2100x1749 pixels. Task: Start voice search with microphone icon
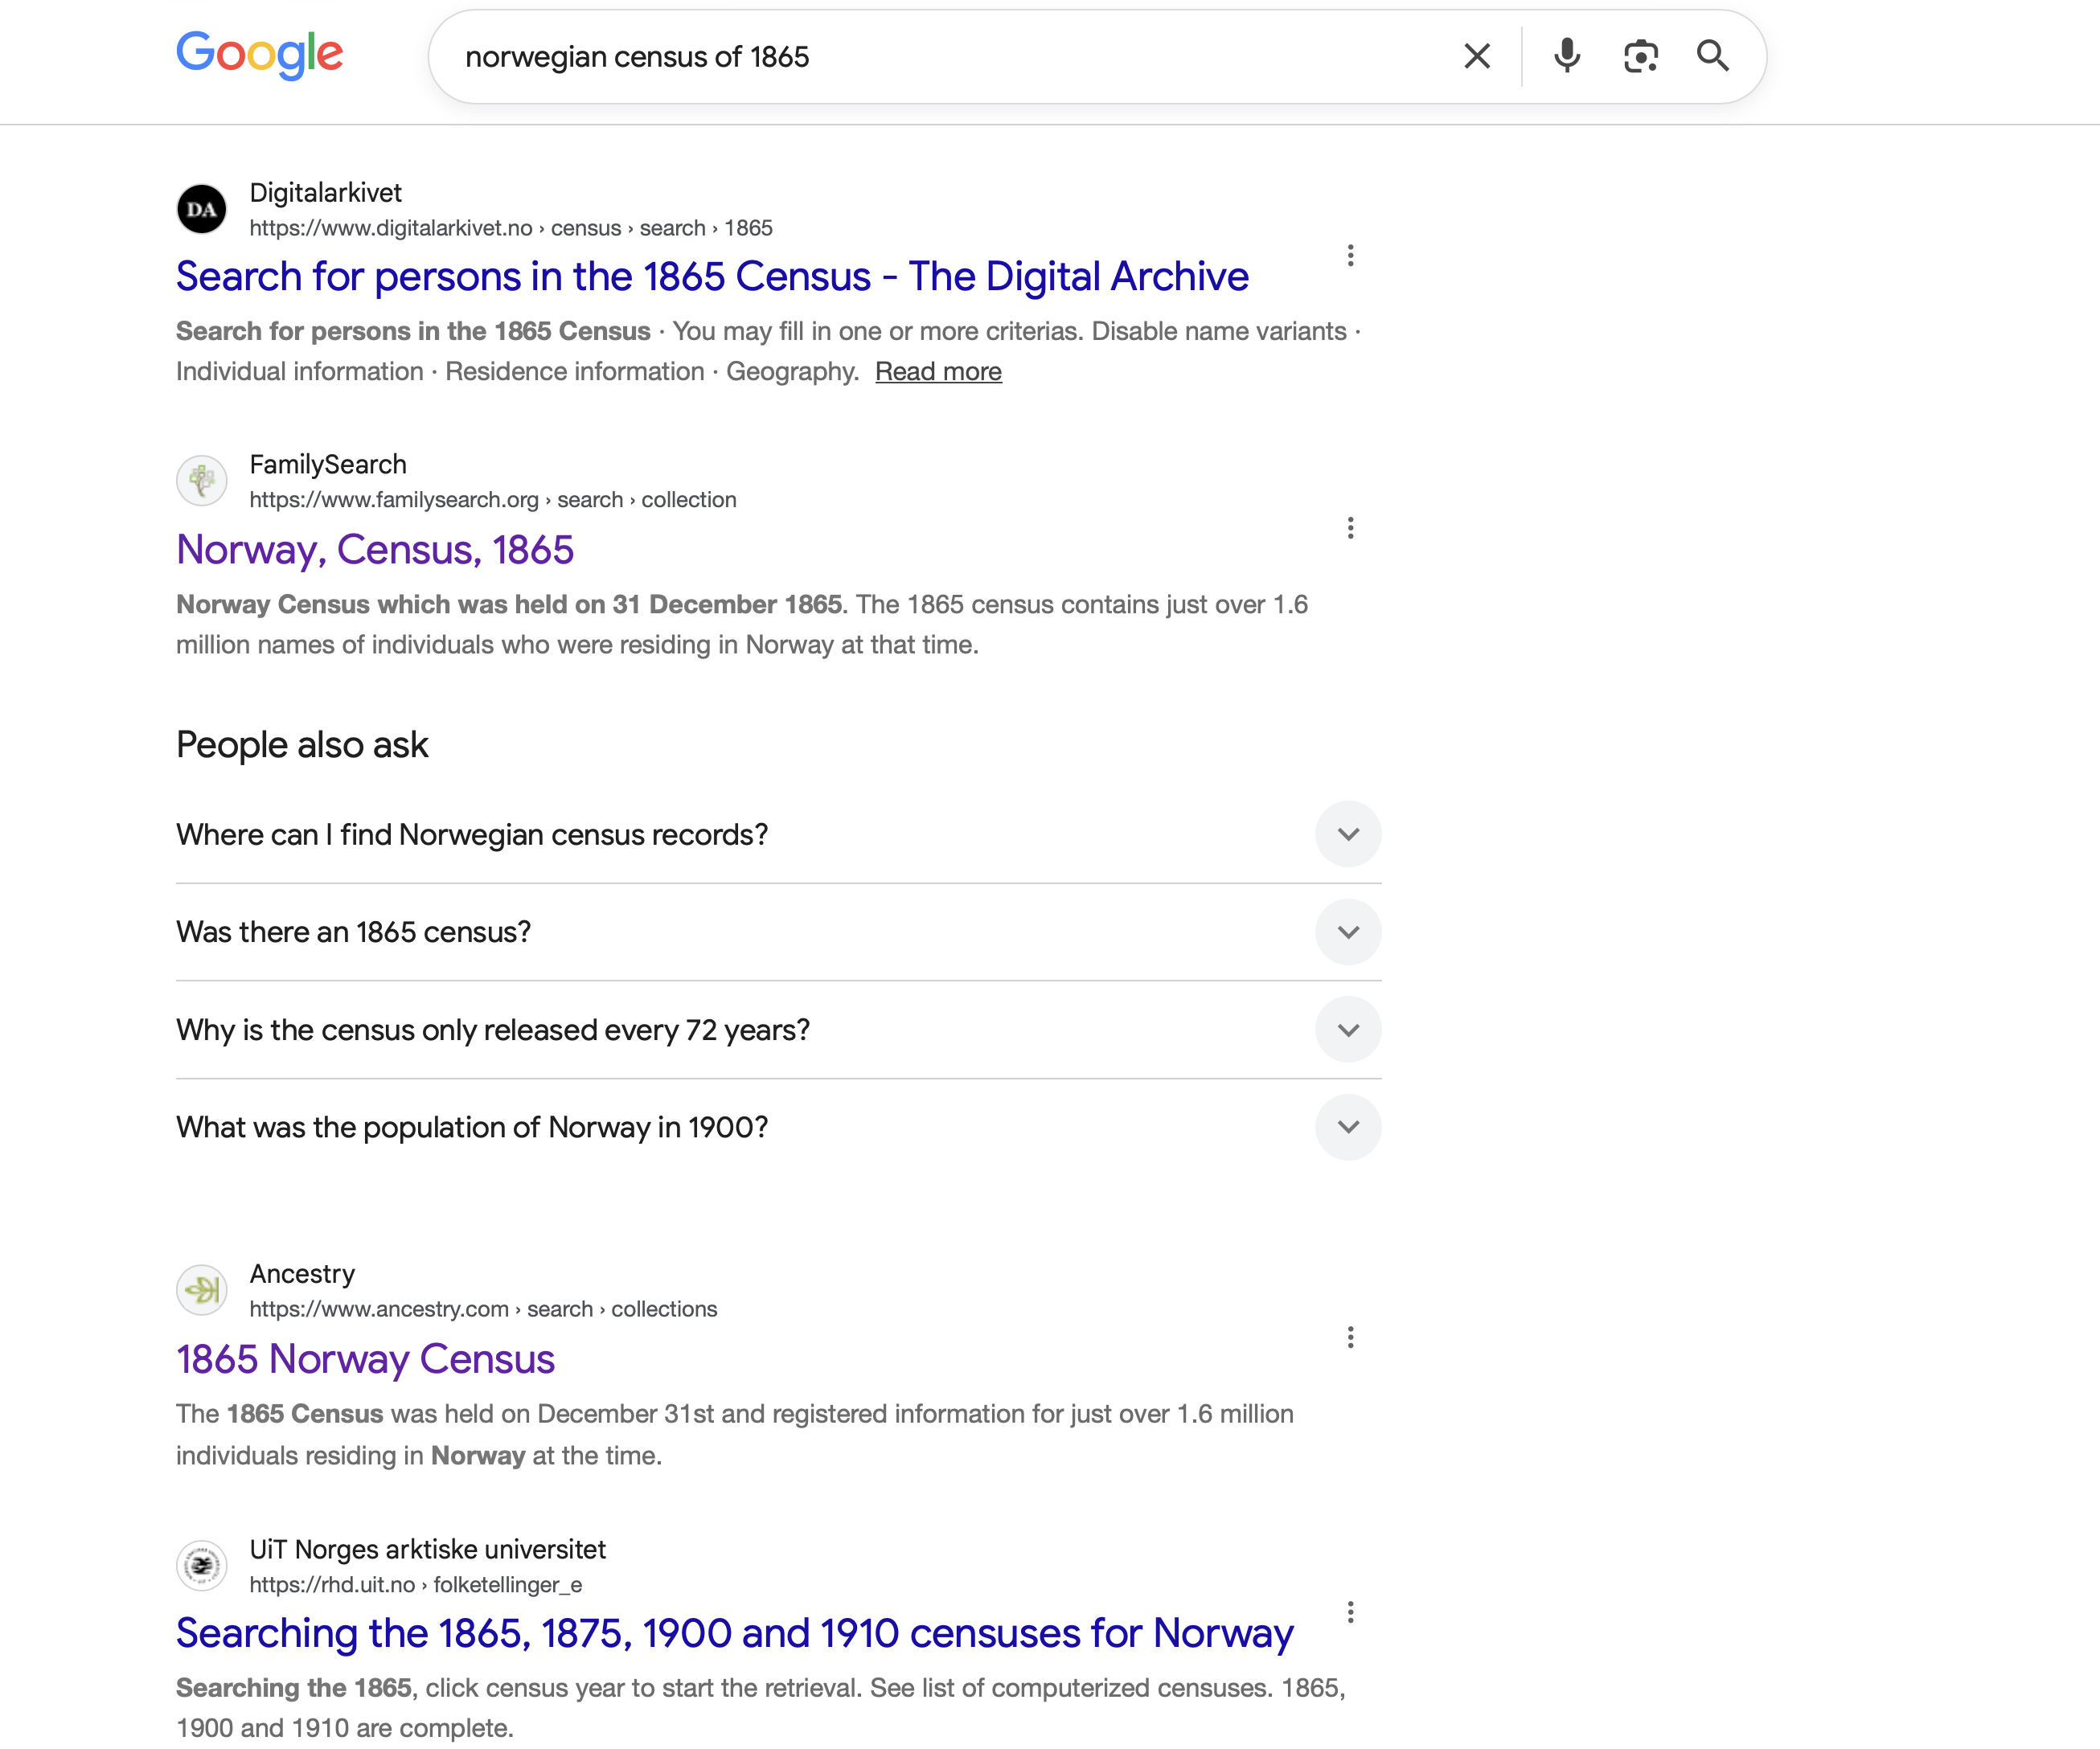coord(1567,56)
